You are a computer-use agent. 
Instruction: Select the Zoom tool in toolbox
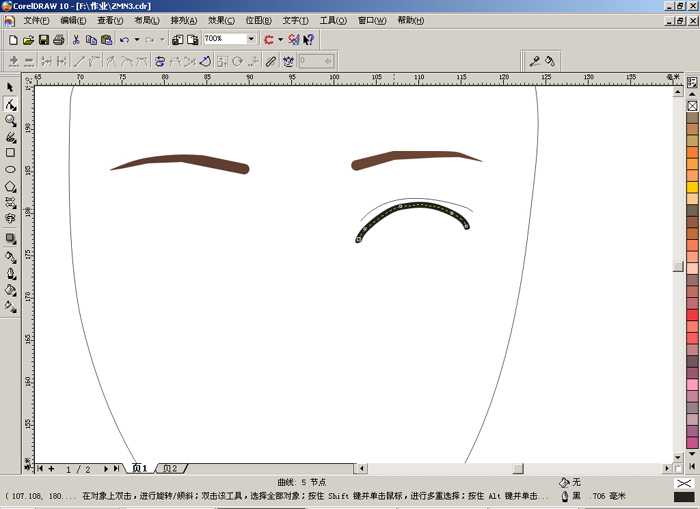(x=10, y=120)
